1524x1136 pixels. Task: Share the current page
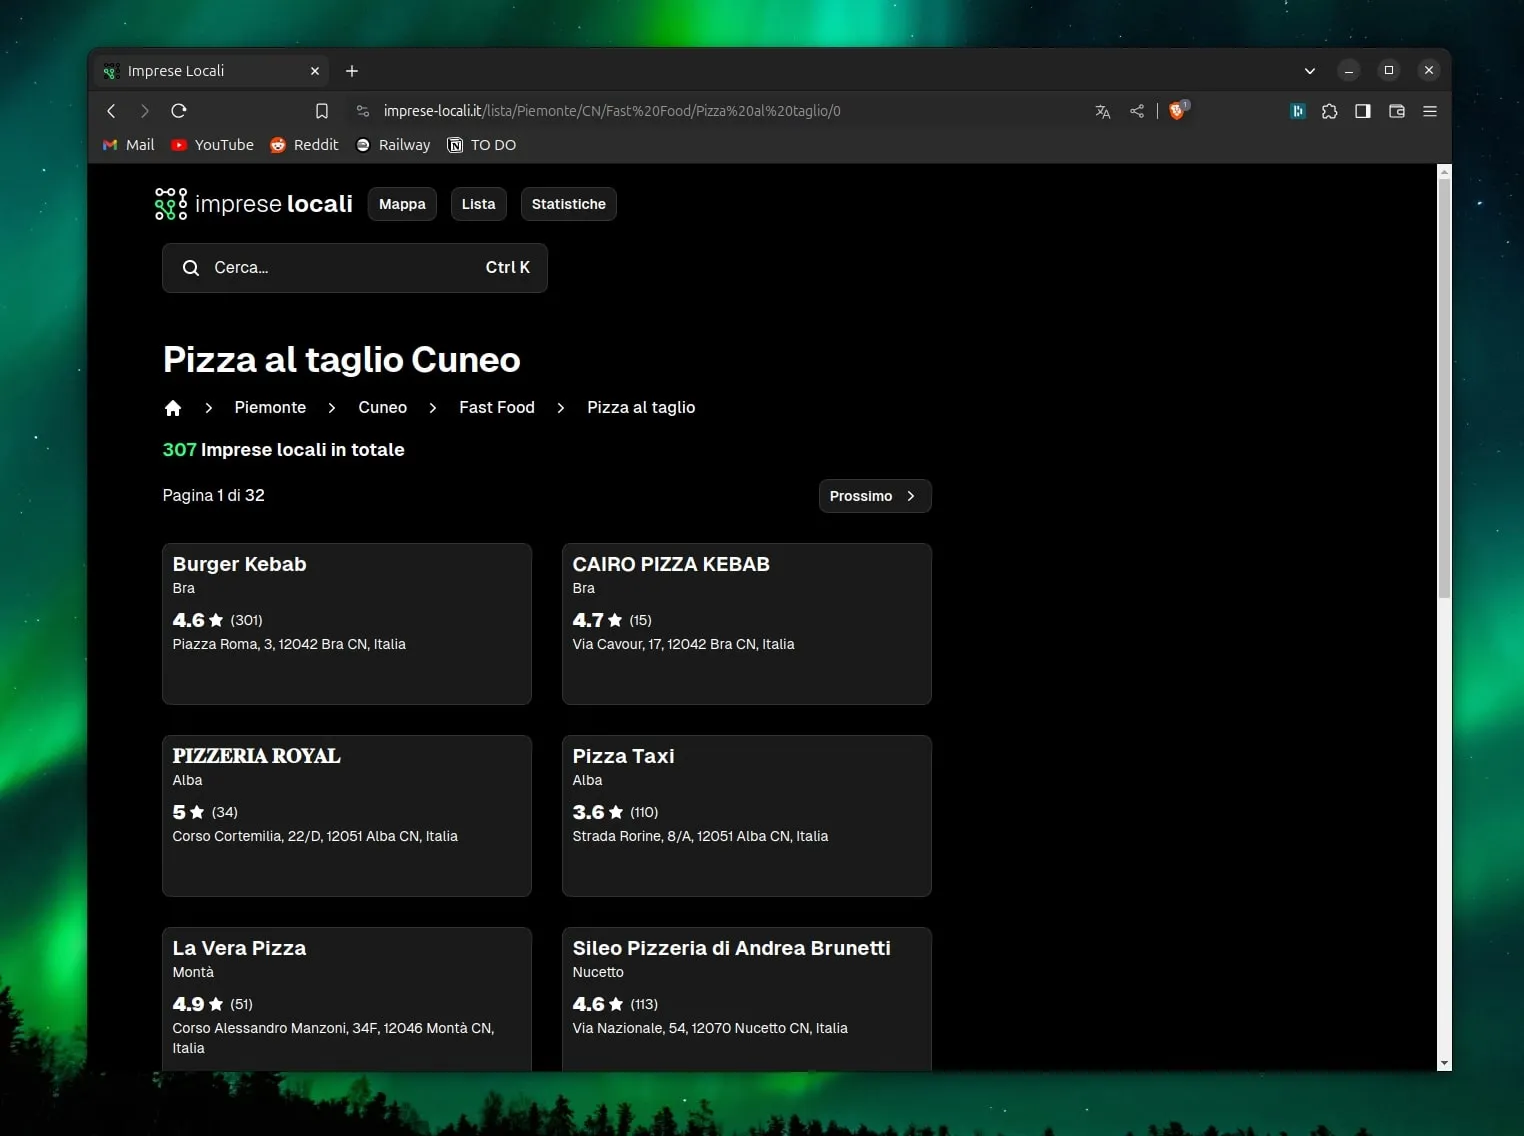1136,111
